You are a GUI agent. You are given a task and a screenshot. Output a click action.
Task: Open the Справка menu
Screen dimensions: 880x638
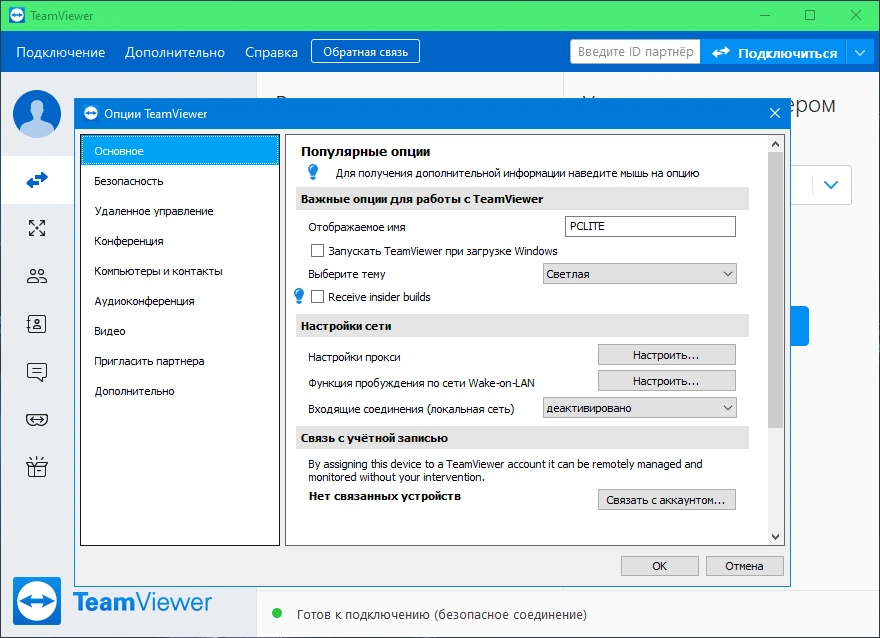click(271, 52)
